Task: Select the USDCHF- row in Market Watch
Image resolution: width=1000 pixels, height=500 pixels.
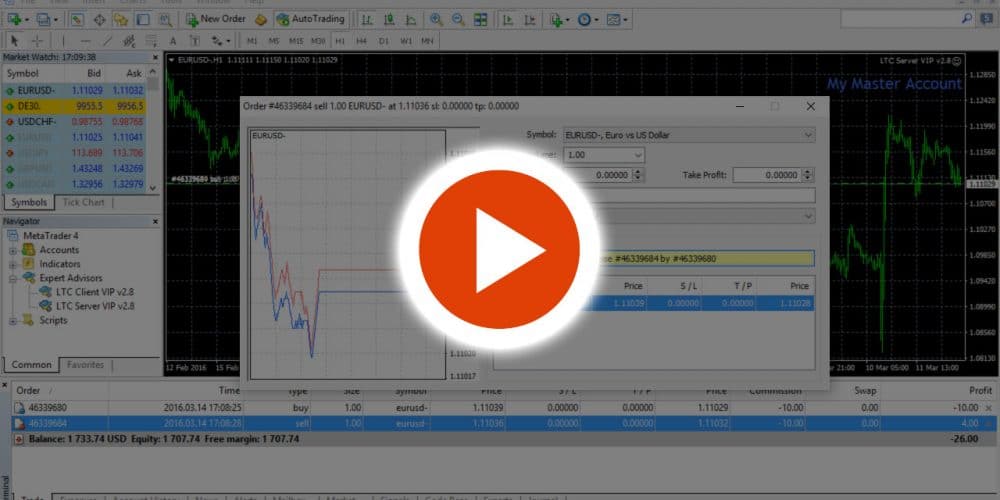Action: click(x=75, y=122)
